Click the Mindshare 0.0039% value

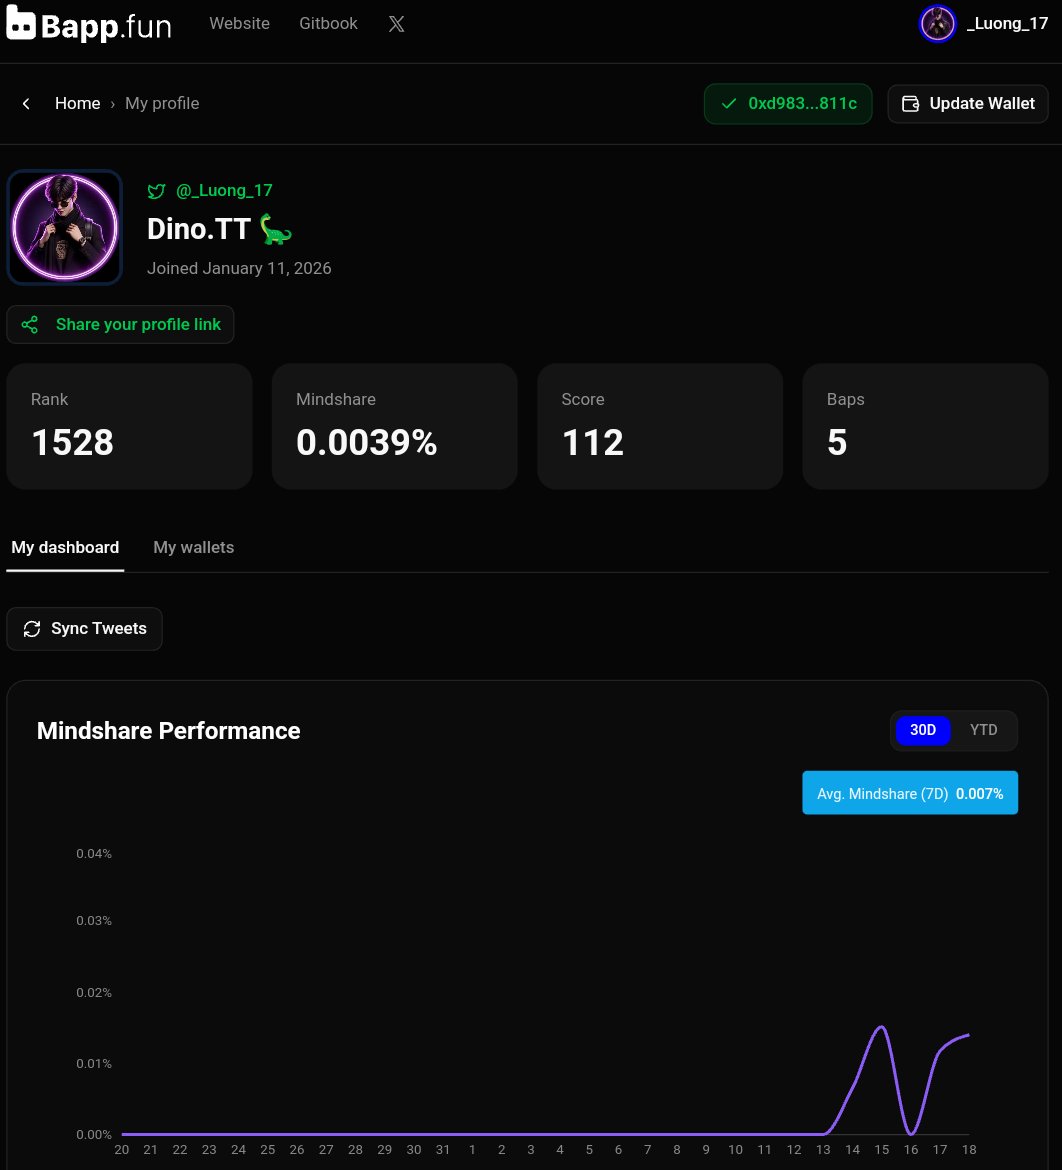click(x=366, y=442)
